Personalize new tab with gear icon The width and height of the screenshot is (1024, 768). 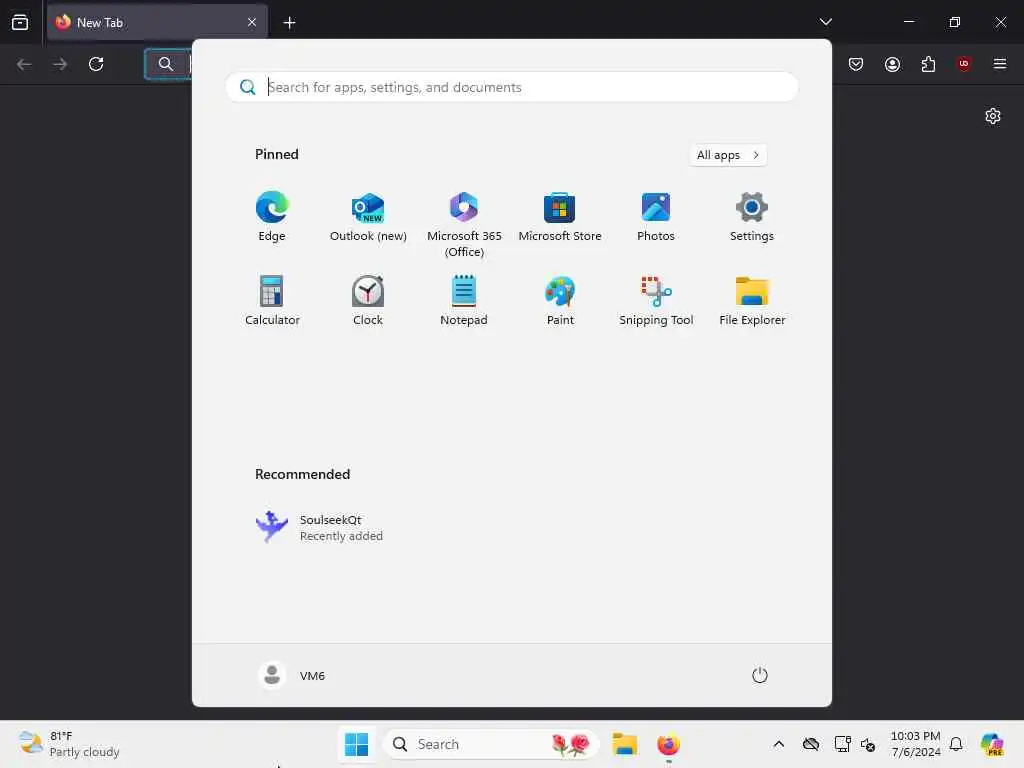(993, 116)
